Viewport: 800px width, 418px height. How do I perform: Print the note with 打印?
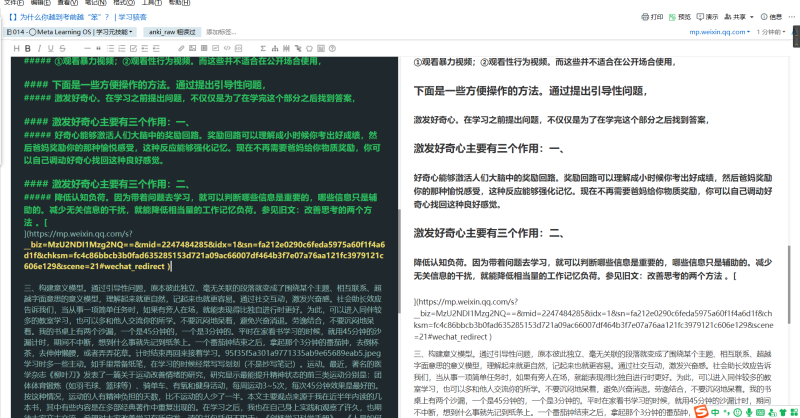[x=652, y=17]
